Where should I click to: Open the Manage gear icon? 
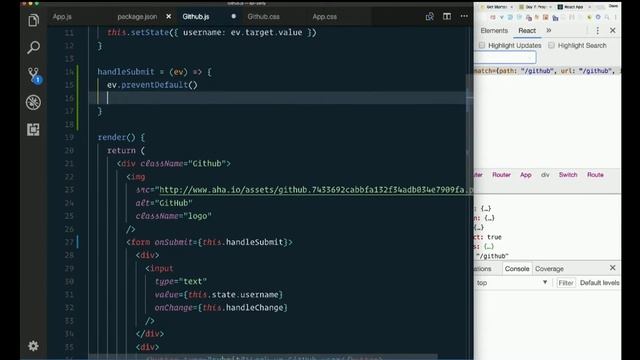(x=33, y=346)
